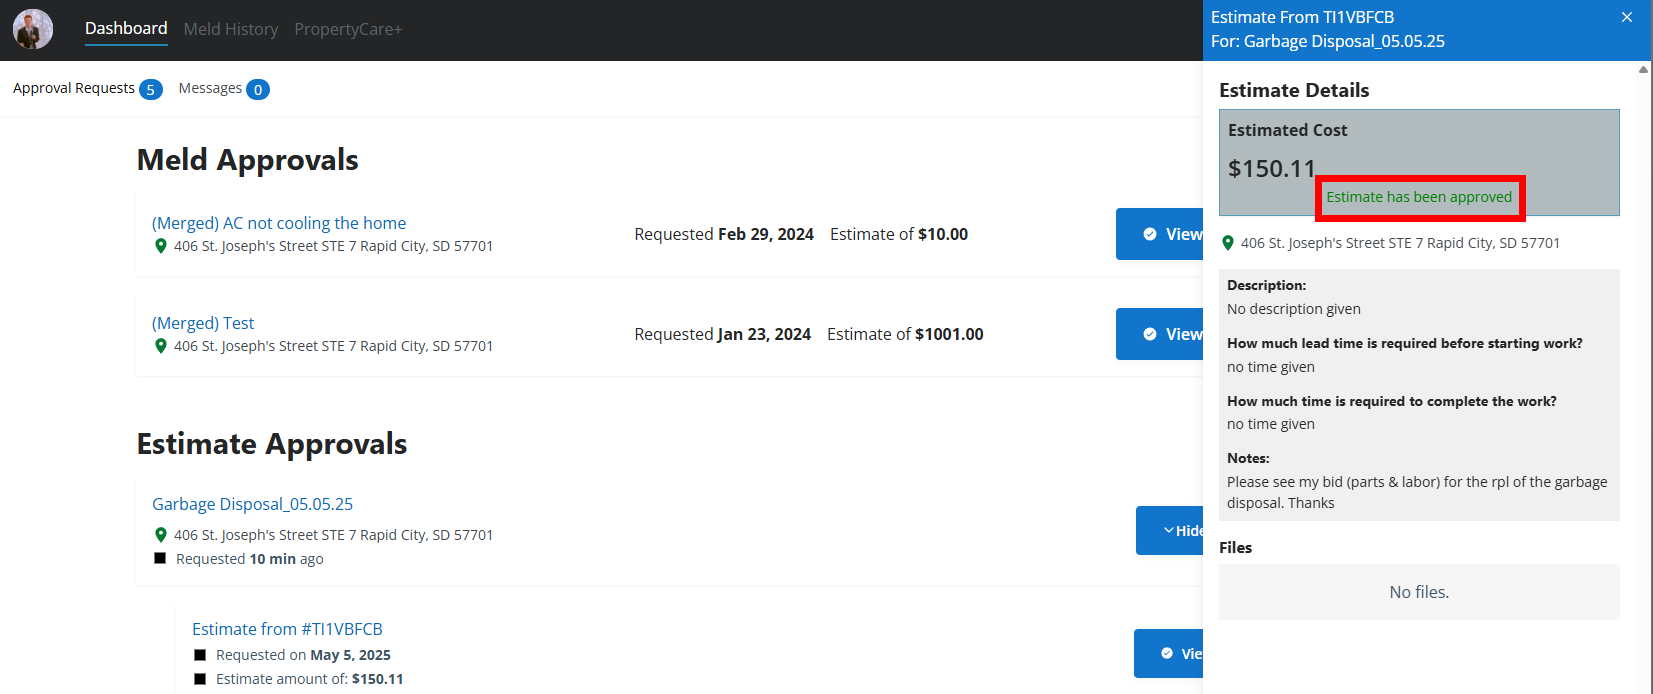Open the Meld History tab
Image resolution: width=1653 pixels, height=694 pixels.
[231, 30]
